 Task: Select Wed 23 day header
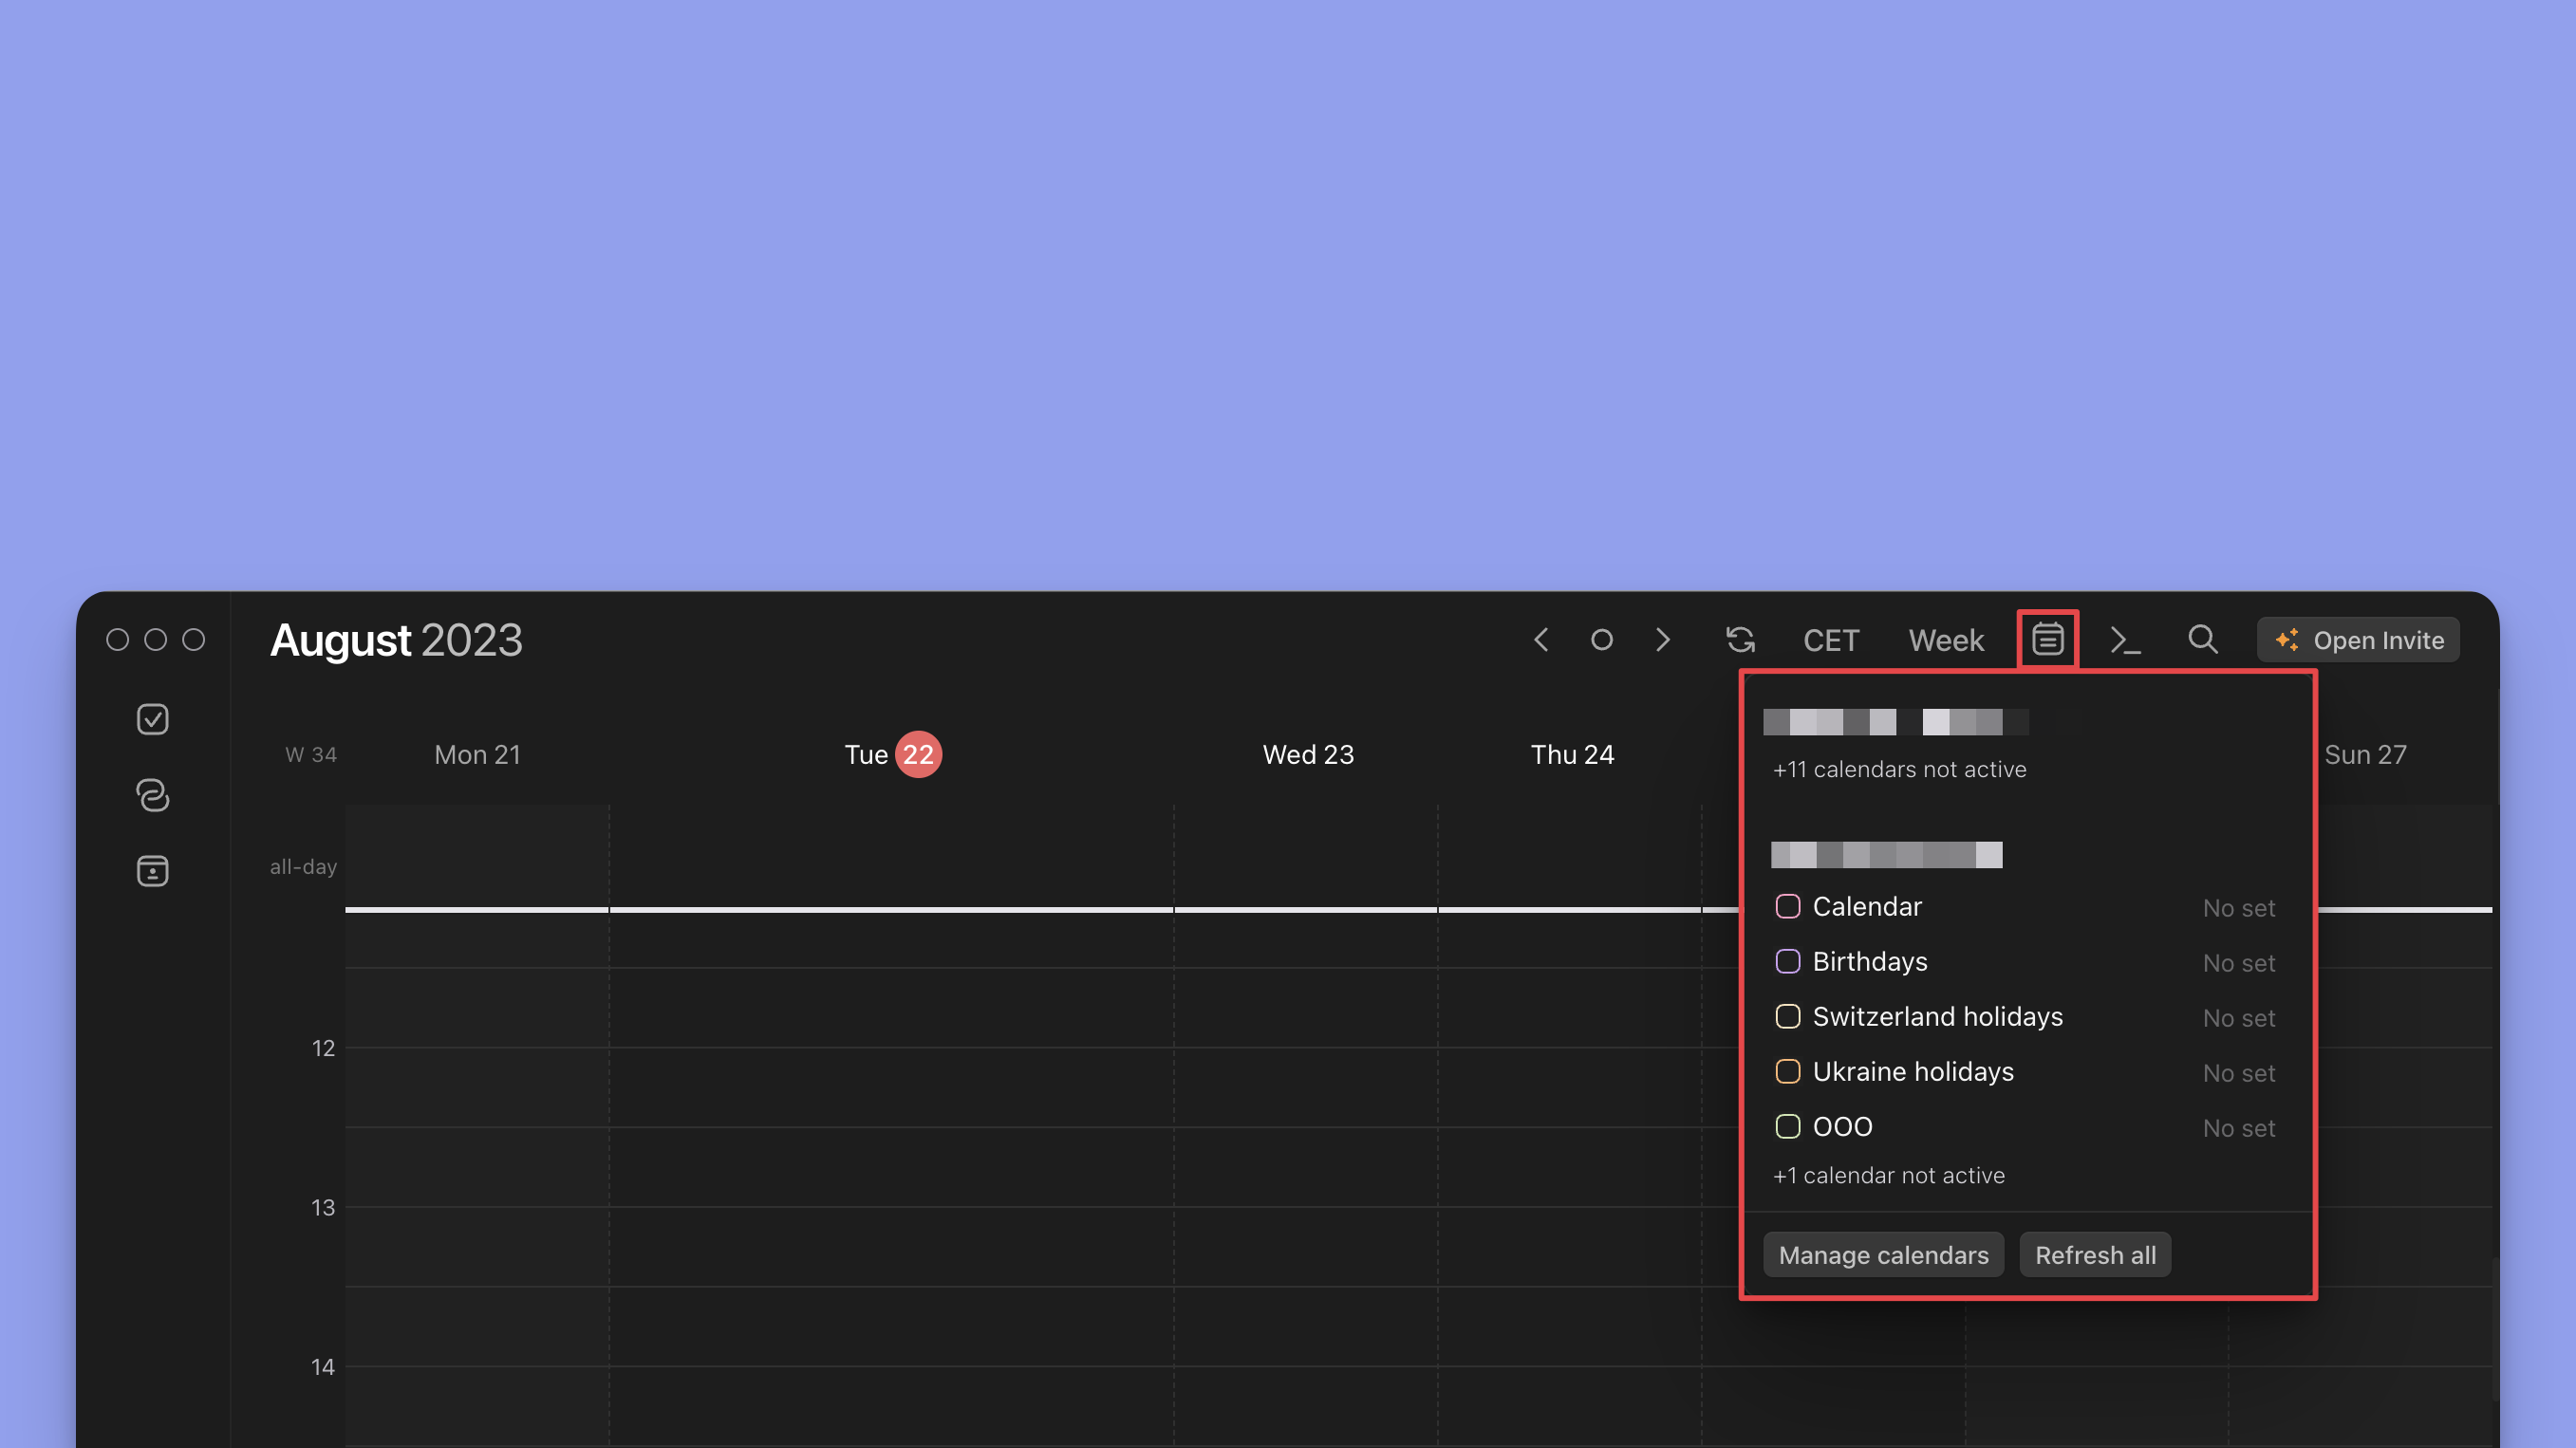(x=1308, y=755)
